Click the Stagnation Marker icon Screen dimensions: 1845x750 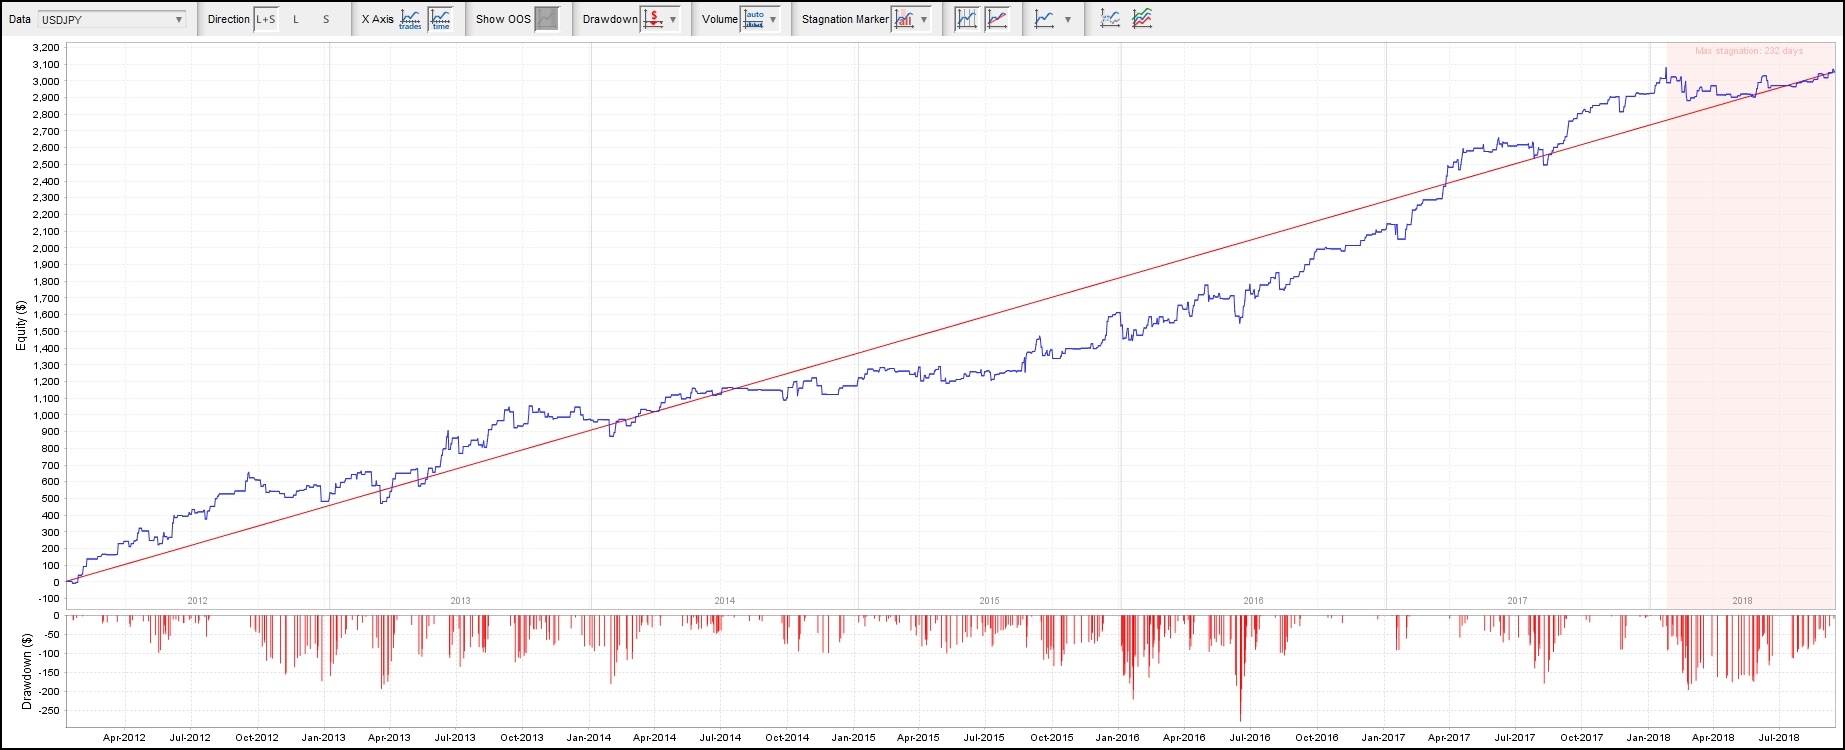(904, 19)
